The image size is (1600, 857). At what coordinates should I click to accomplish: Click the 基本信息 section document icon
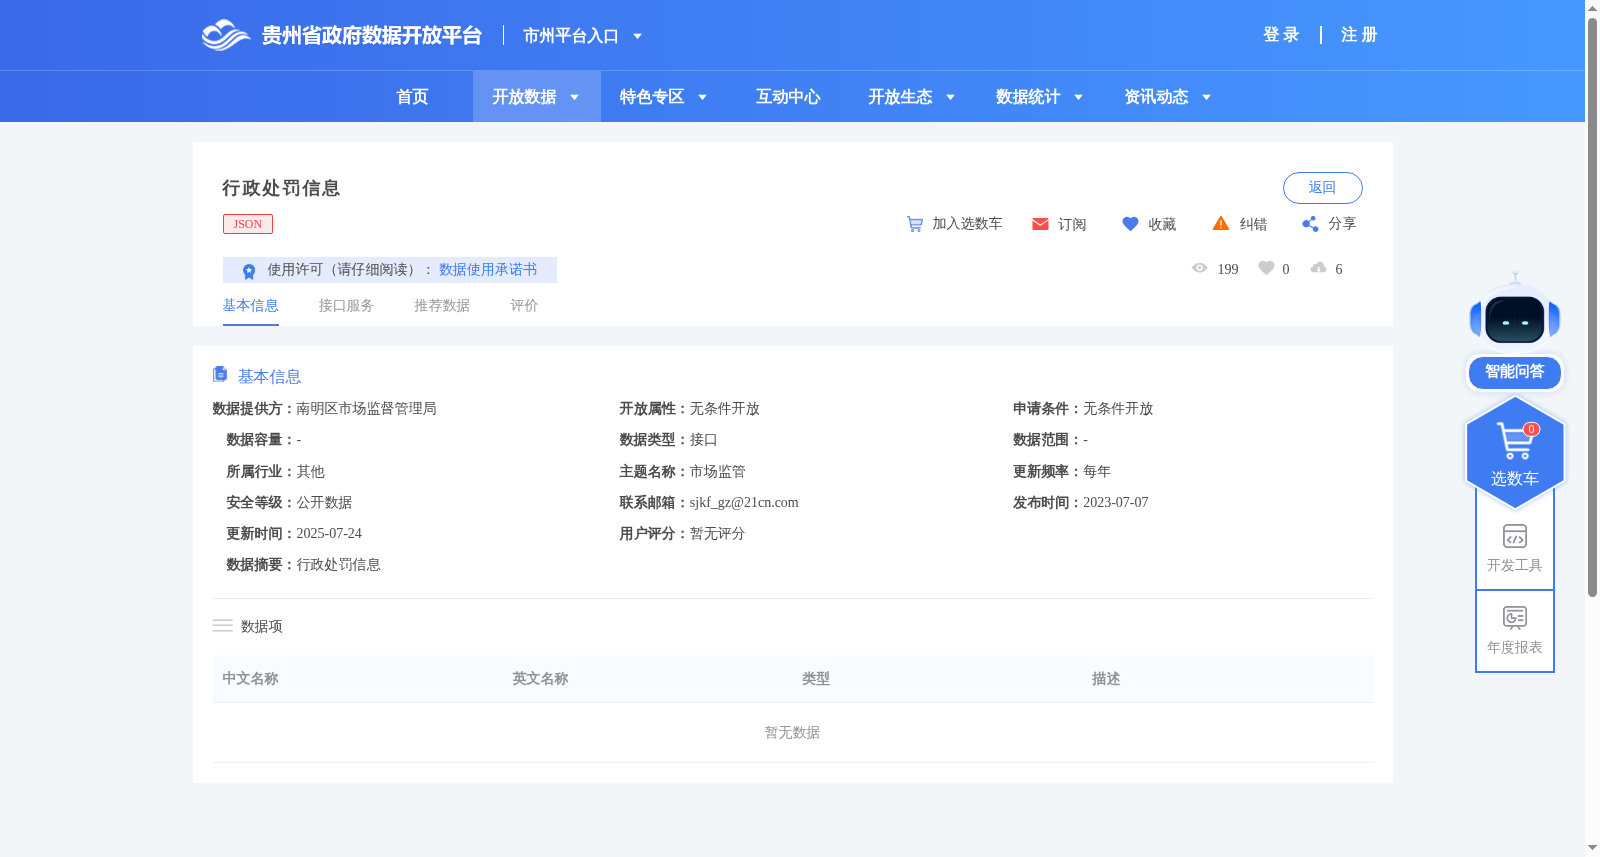click(x=220, y=374)
